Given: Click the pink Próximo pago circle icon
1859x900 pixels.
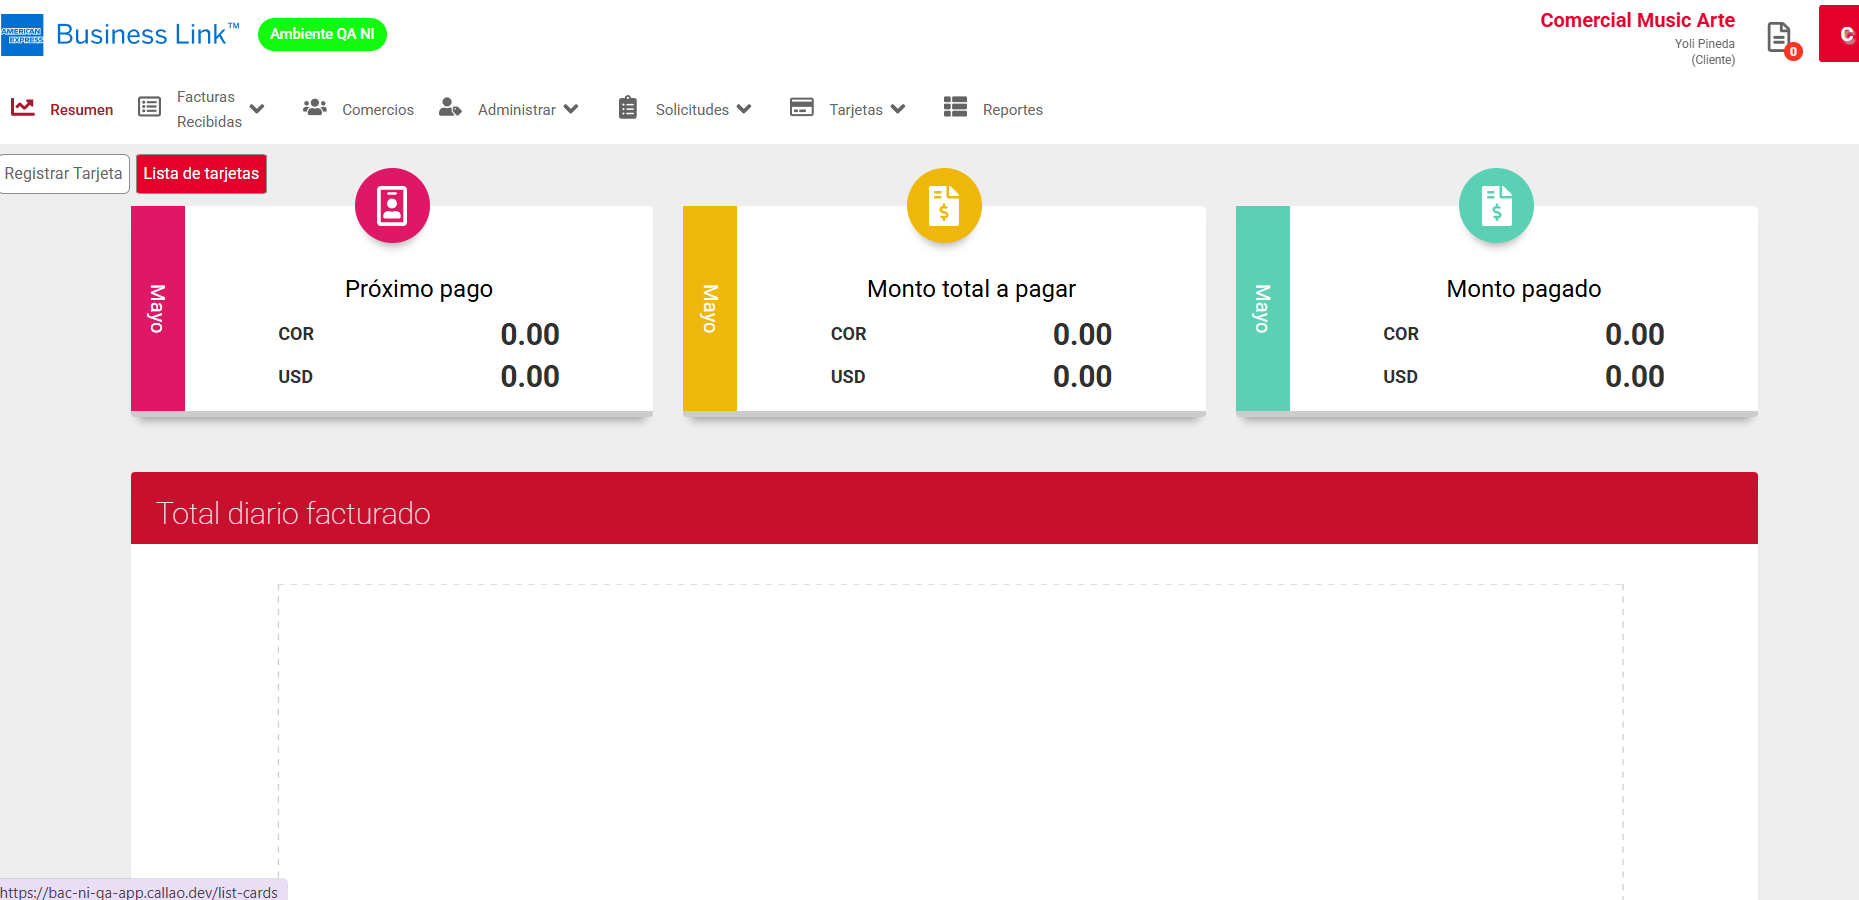Looking at the screenshot, I should click(392, 206).
